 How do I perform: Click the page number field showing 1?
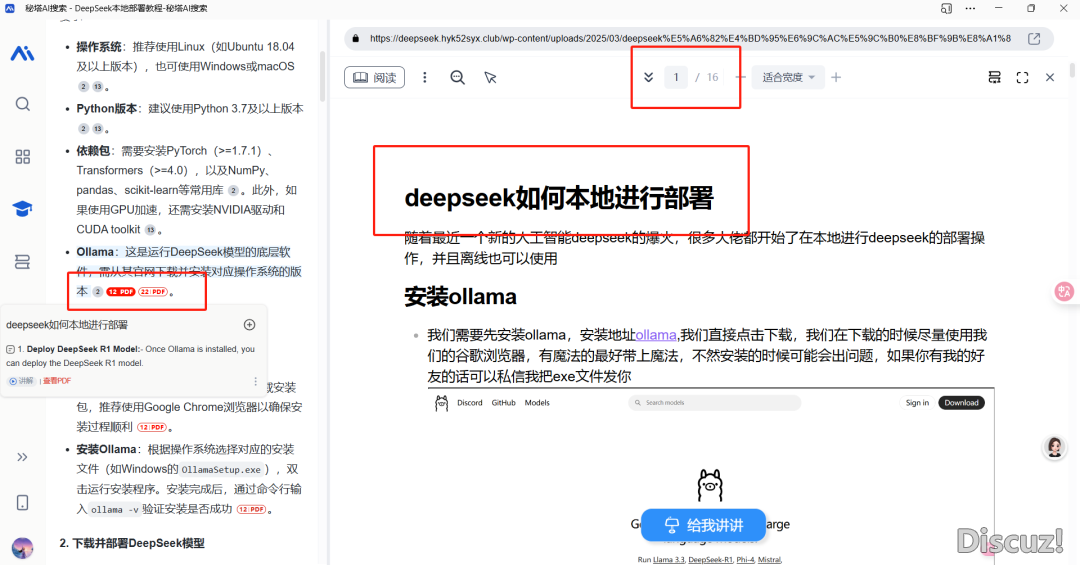click(x=676, y=77)
